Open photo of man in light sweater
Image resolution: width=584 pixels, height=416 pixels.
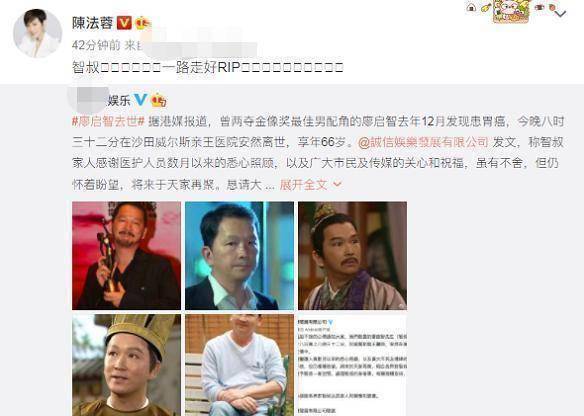click(239, 365)
